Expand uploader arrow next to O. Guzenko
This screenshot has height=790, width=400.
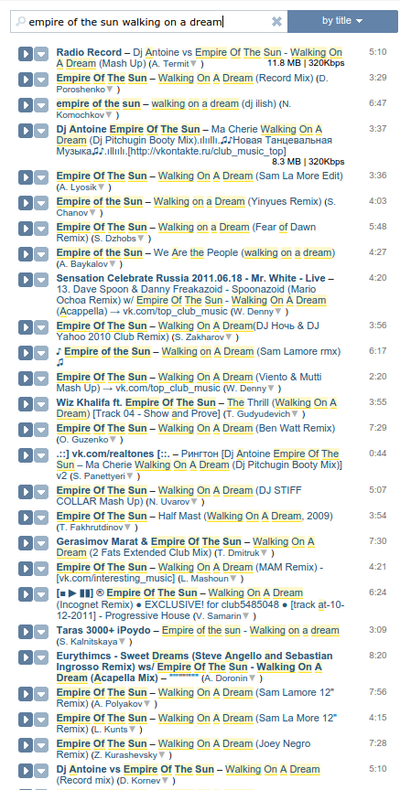107,440
